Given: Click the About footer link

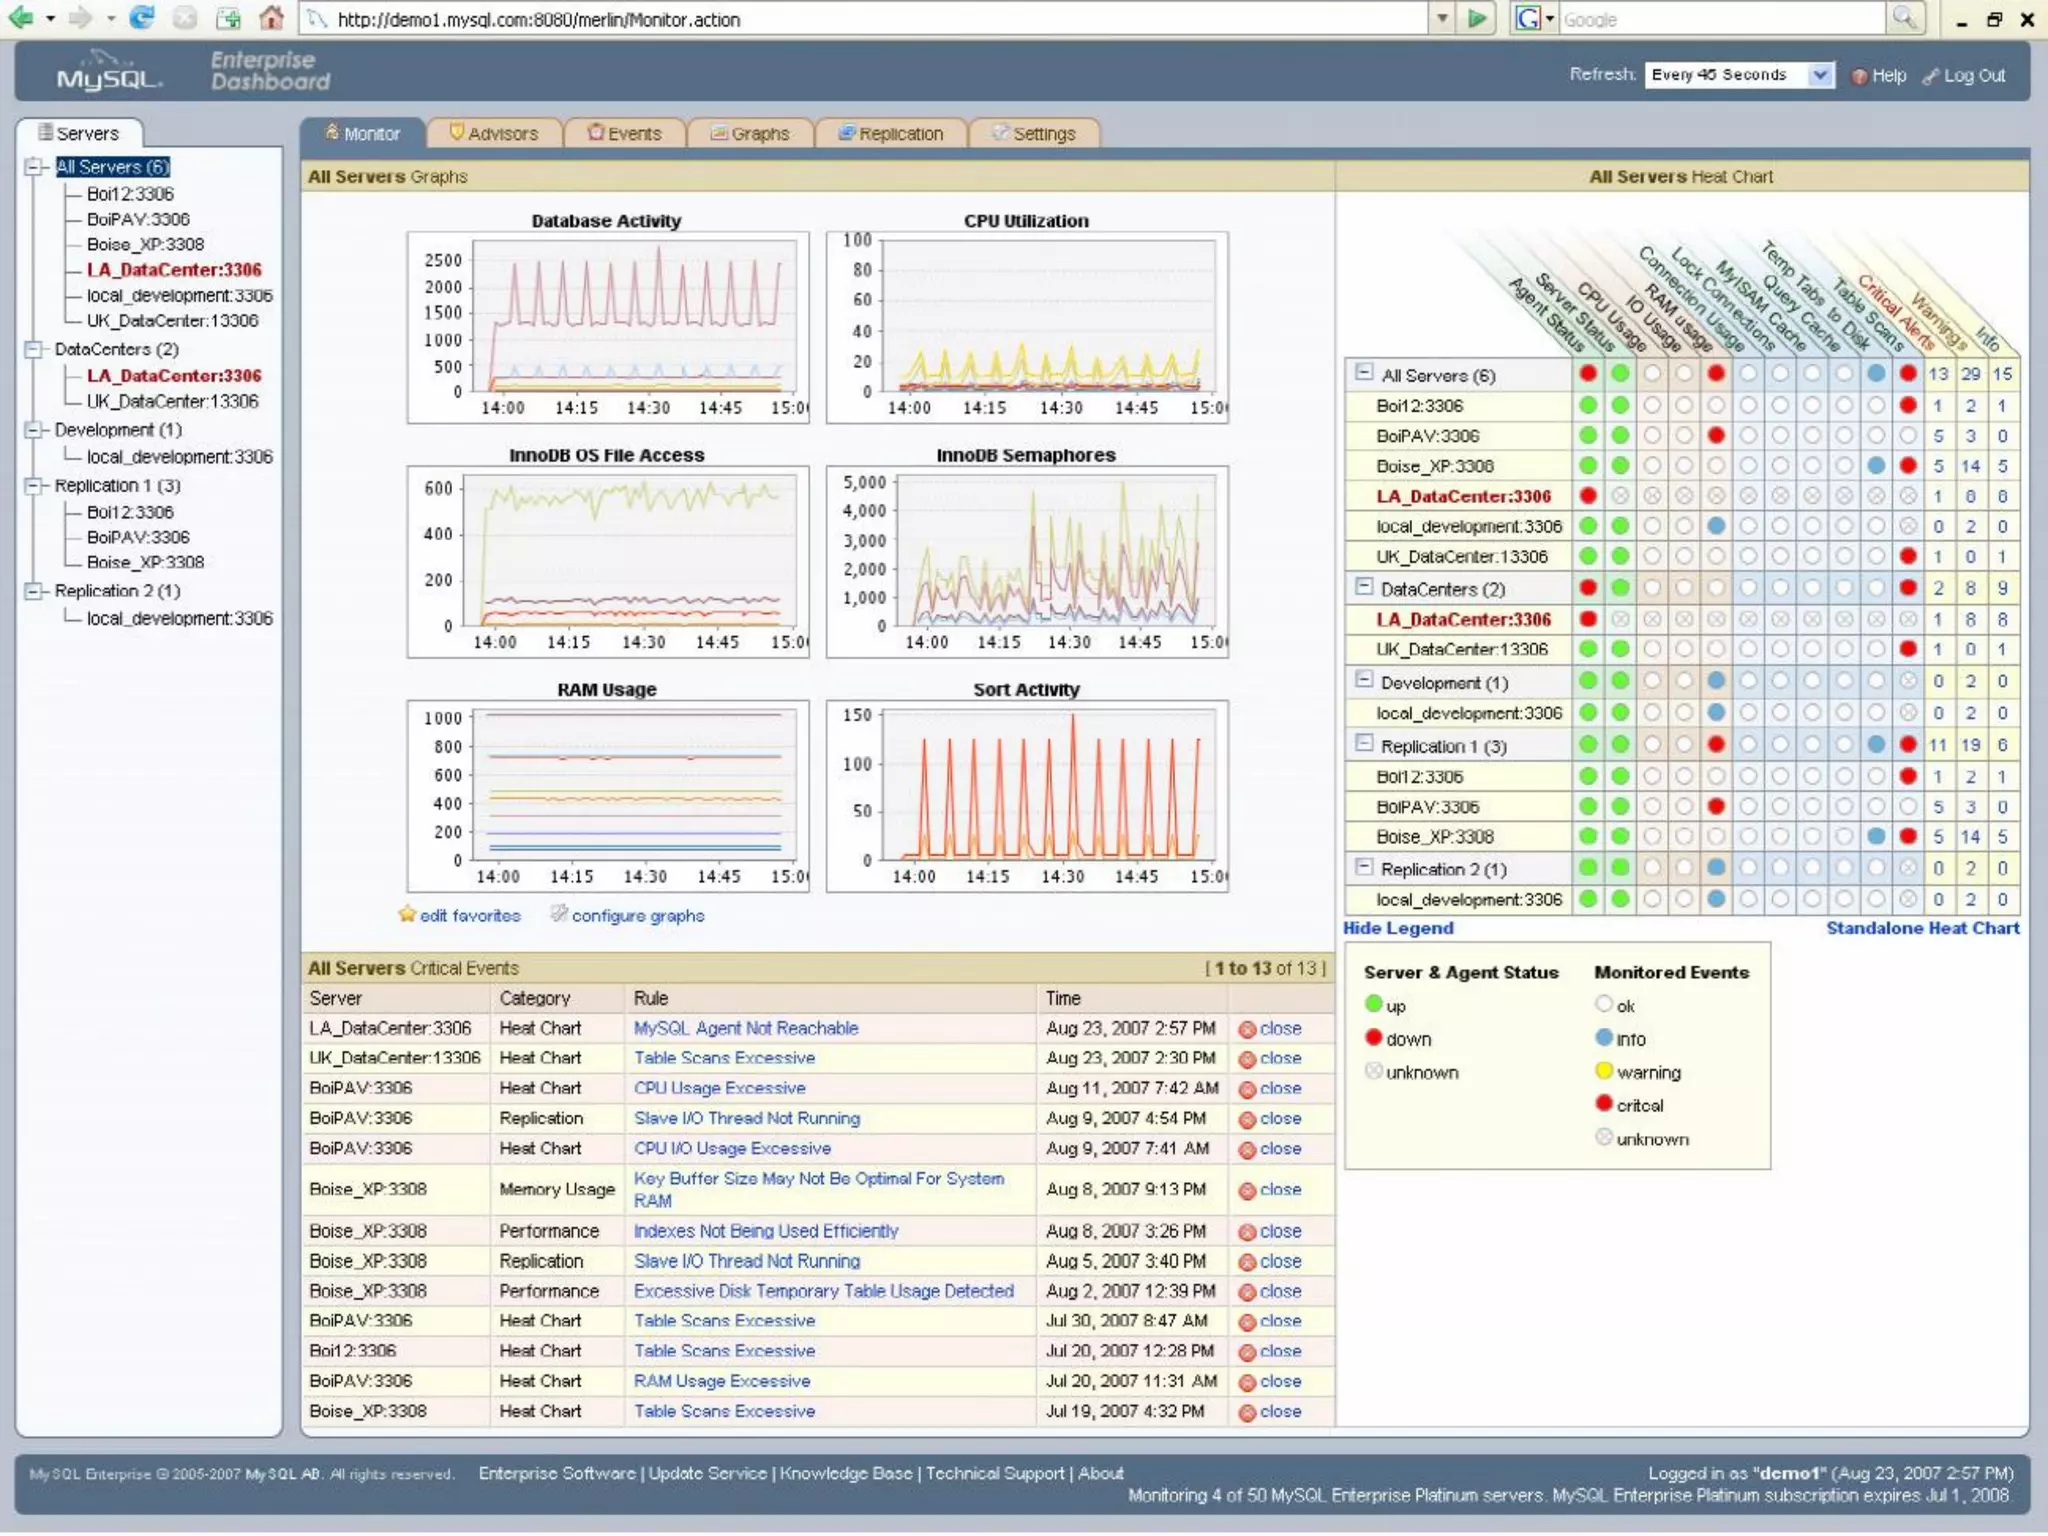Looking at the screenshot, I should (x=1101, y=1473).
